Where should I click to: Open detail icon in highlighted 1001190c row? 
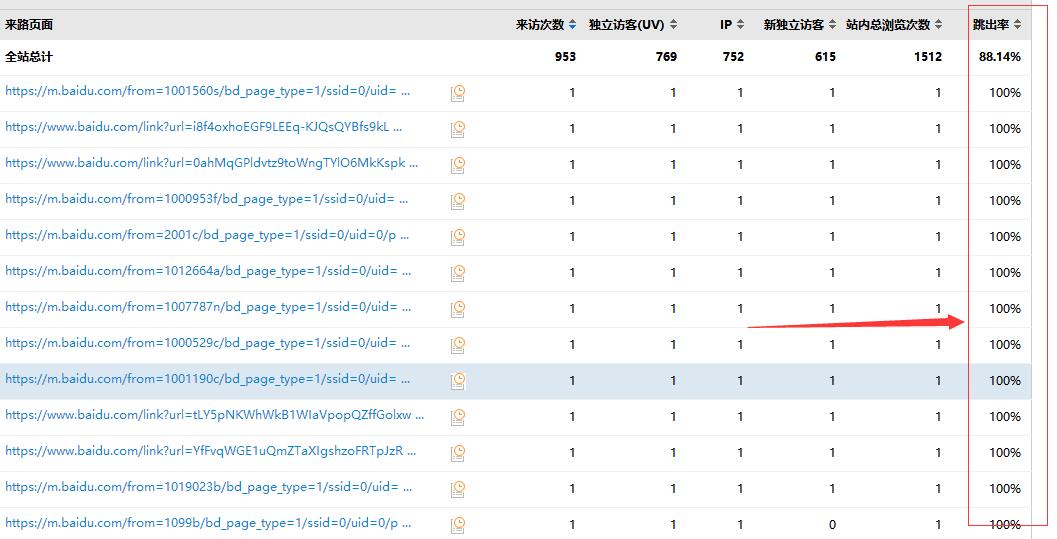click(x=458, y=381)
